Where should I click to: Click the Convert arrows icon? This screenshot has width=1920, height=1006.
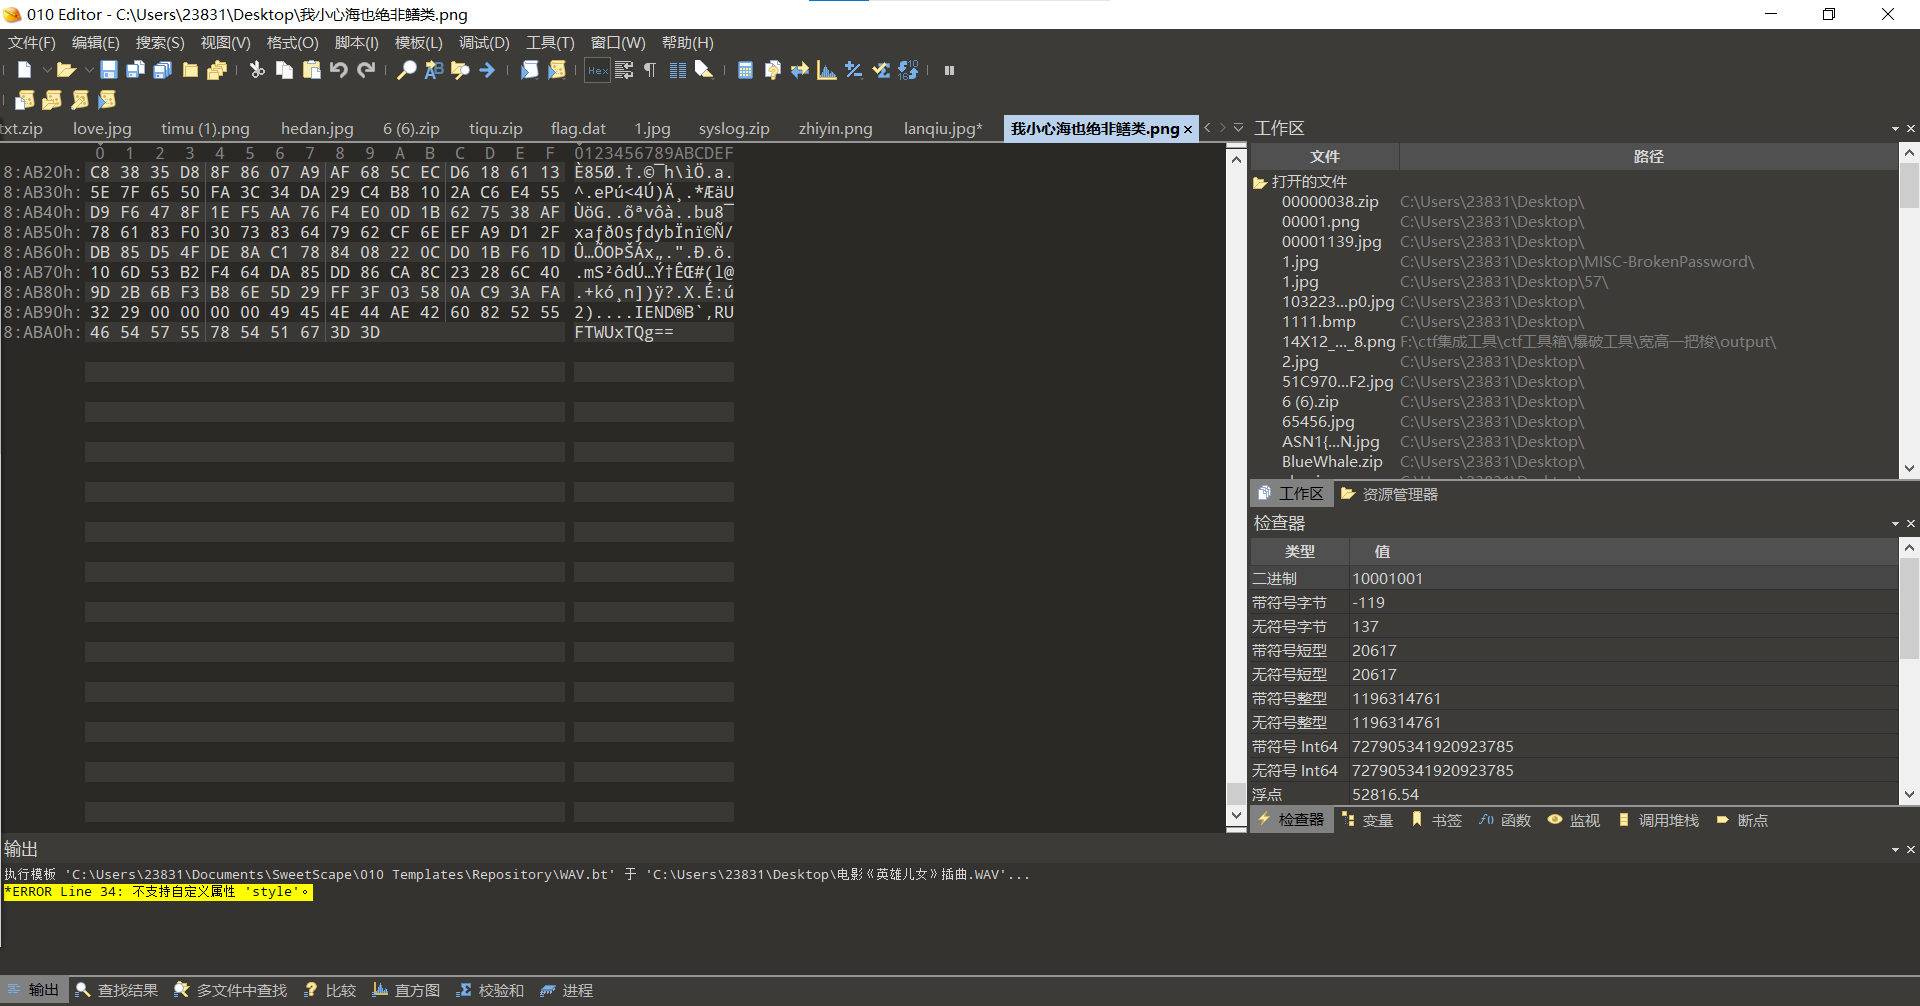[799, 70]
